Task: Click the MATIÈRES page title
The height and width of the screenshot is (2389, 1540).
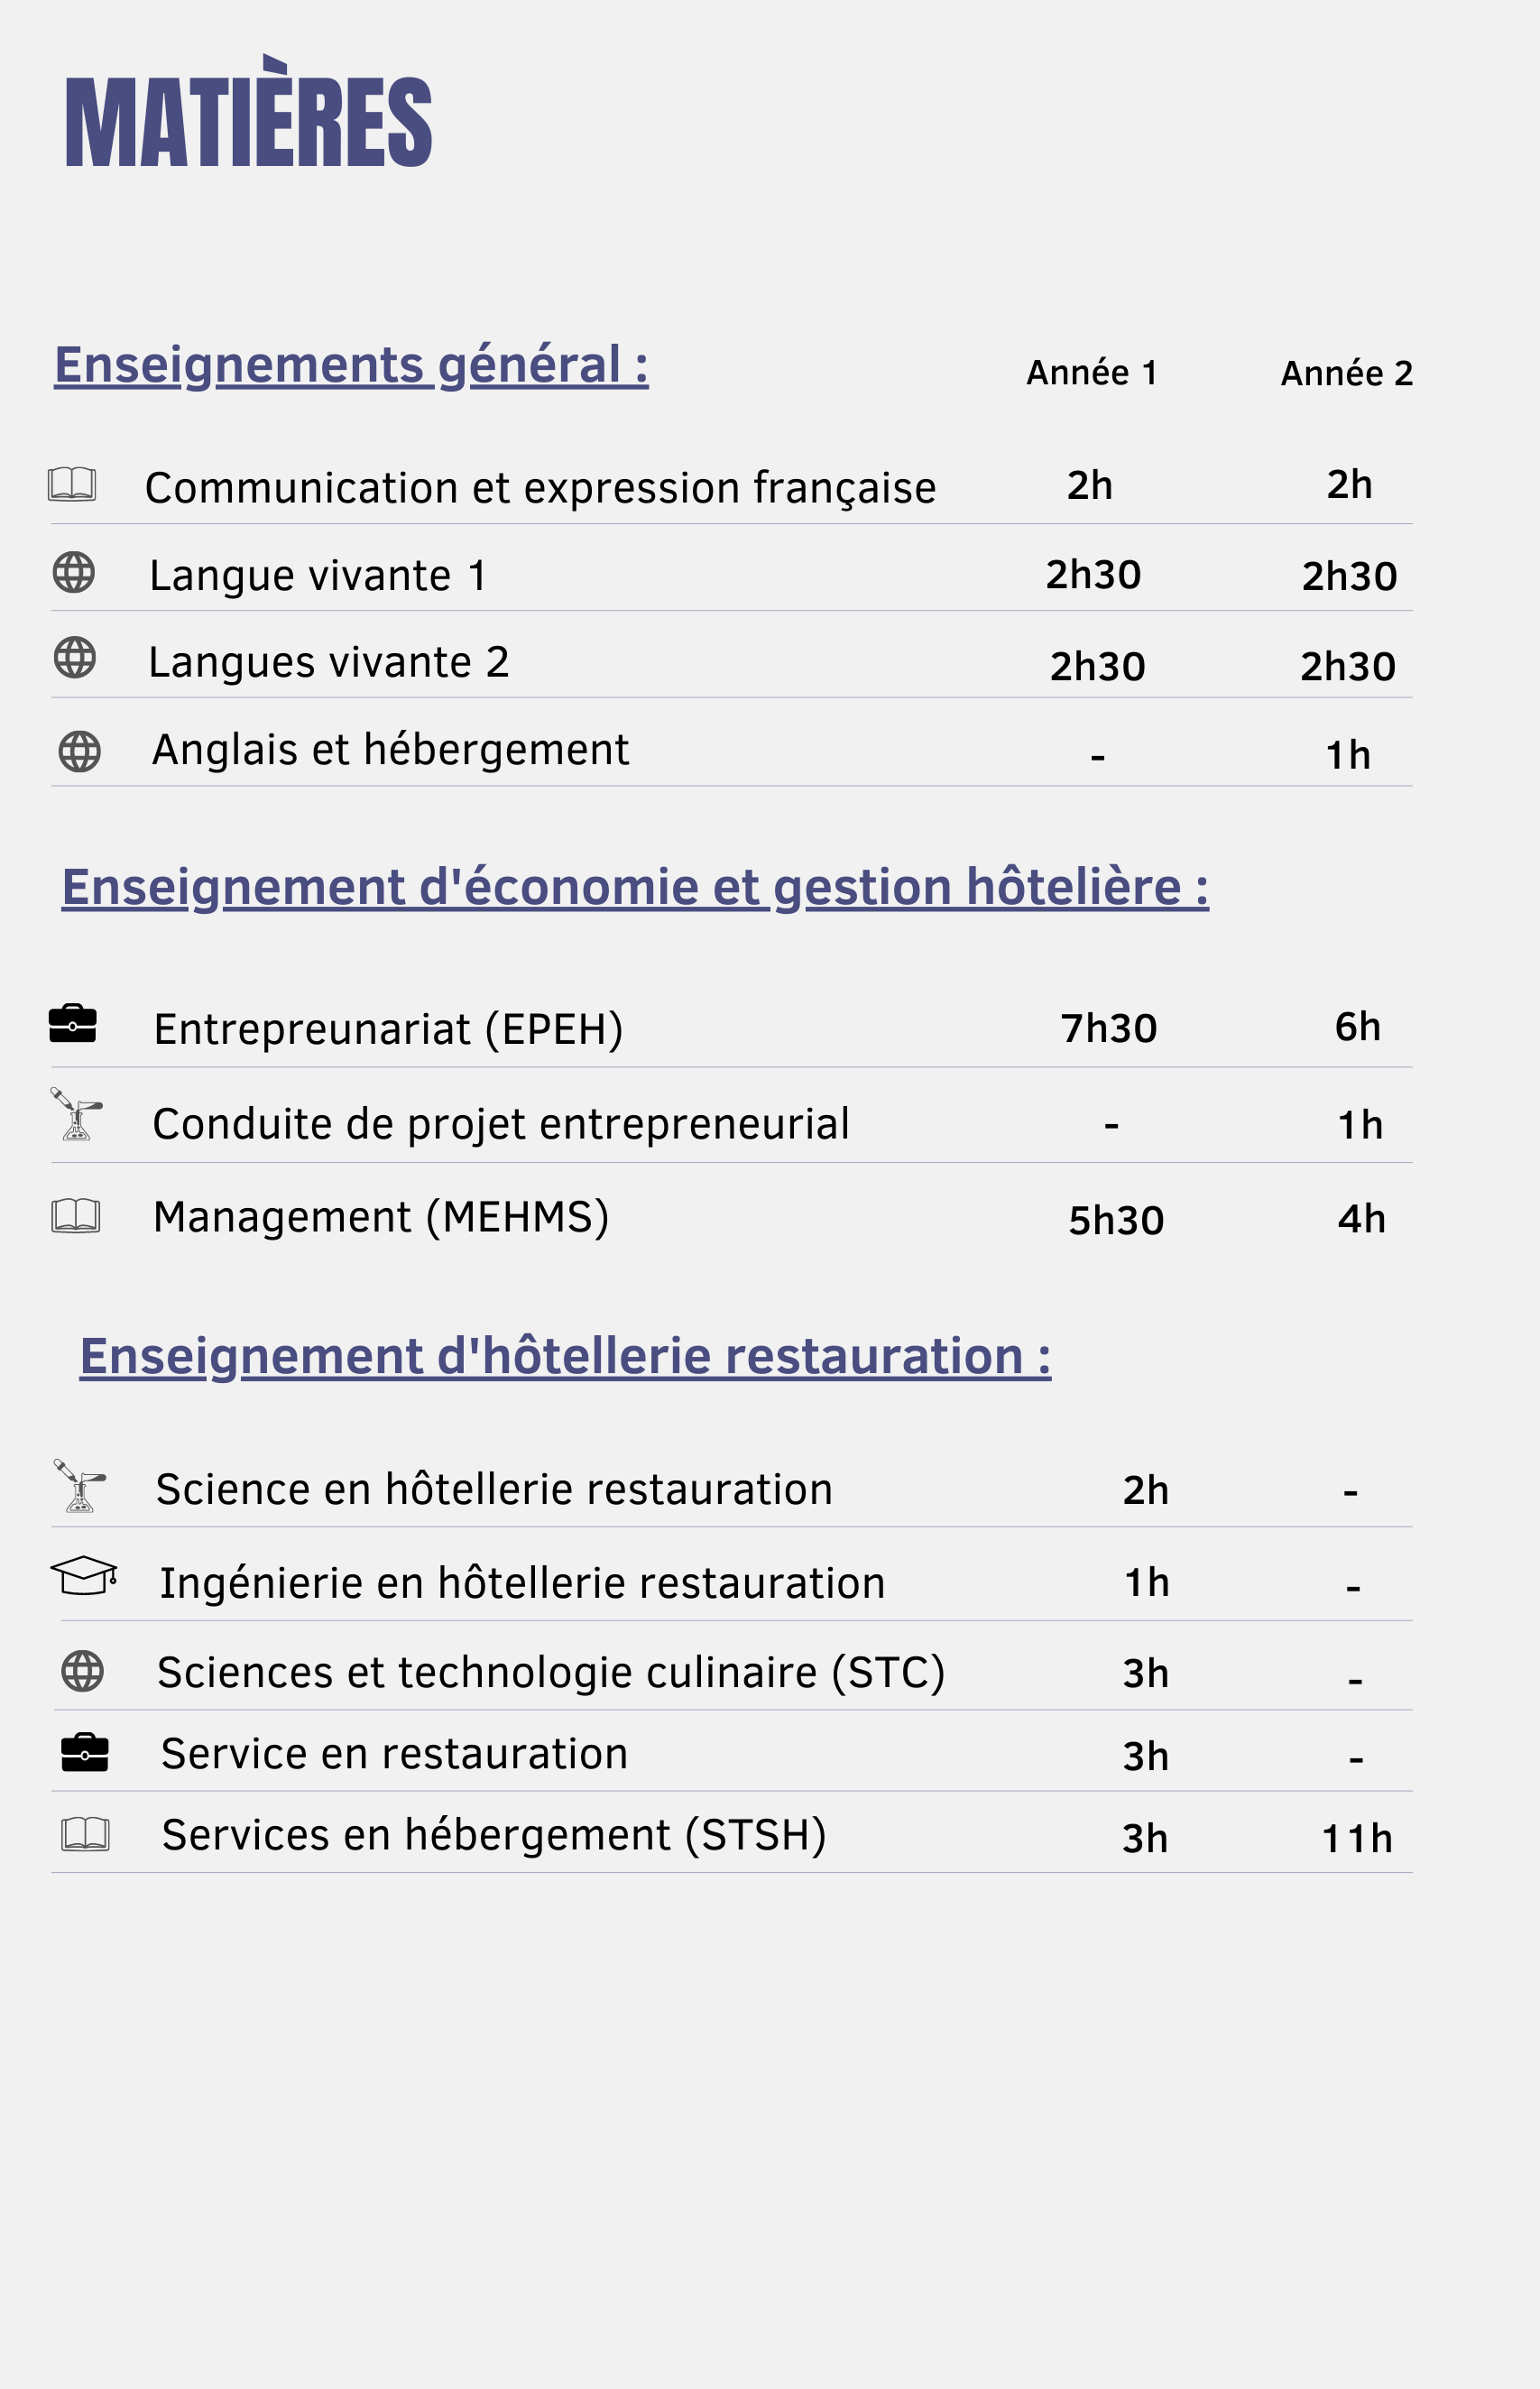Action: [x=249, y=111]
